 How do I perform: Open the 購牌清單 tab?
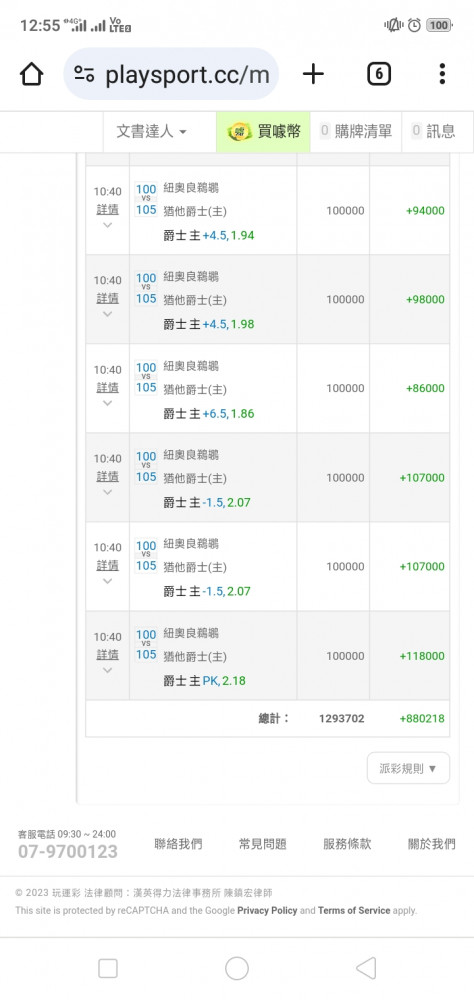click(356, 131)
